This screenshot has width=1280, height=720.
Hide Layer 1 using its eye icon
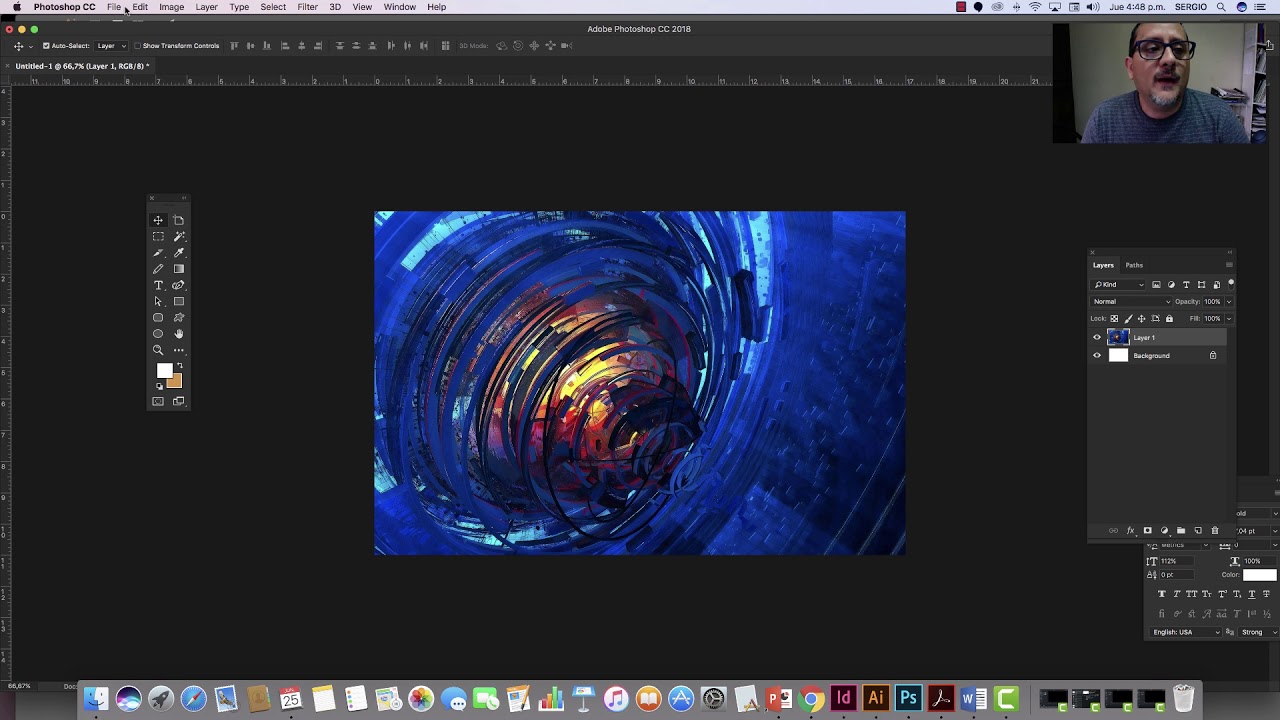click(x=1097, y=337)
